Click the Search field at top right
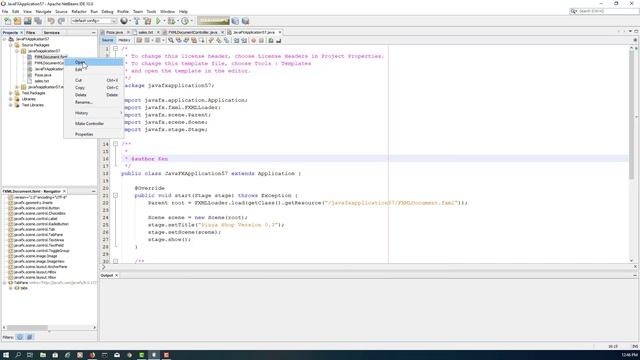This screenshot has width=640, height=360. [x=604, y=11]
